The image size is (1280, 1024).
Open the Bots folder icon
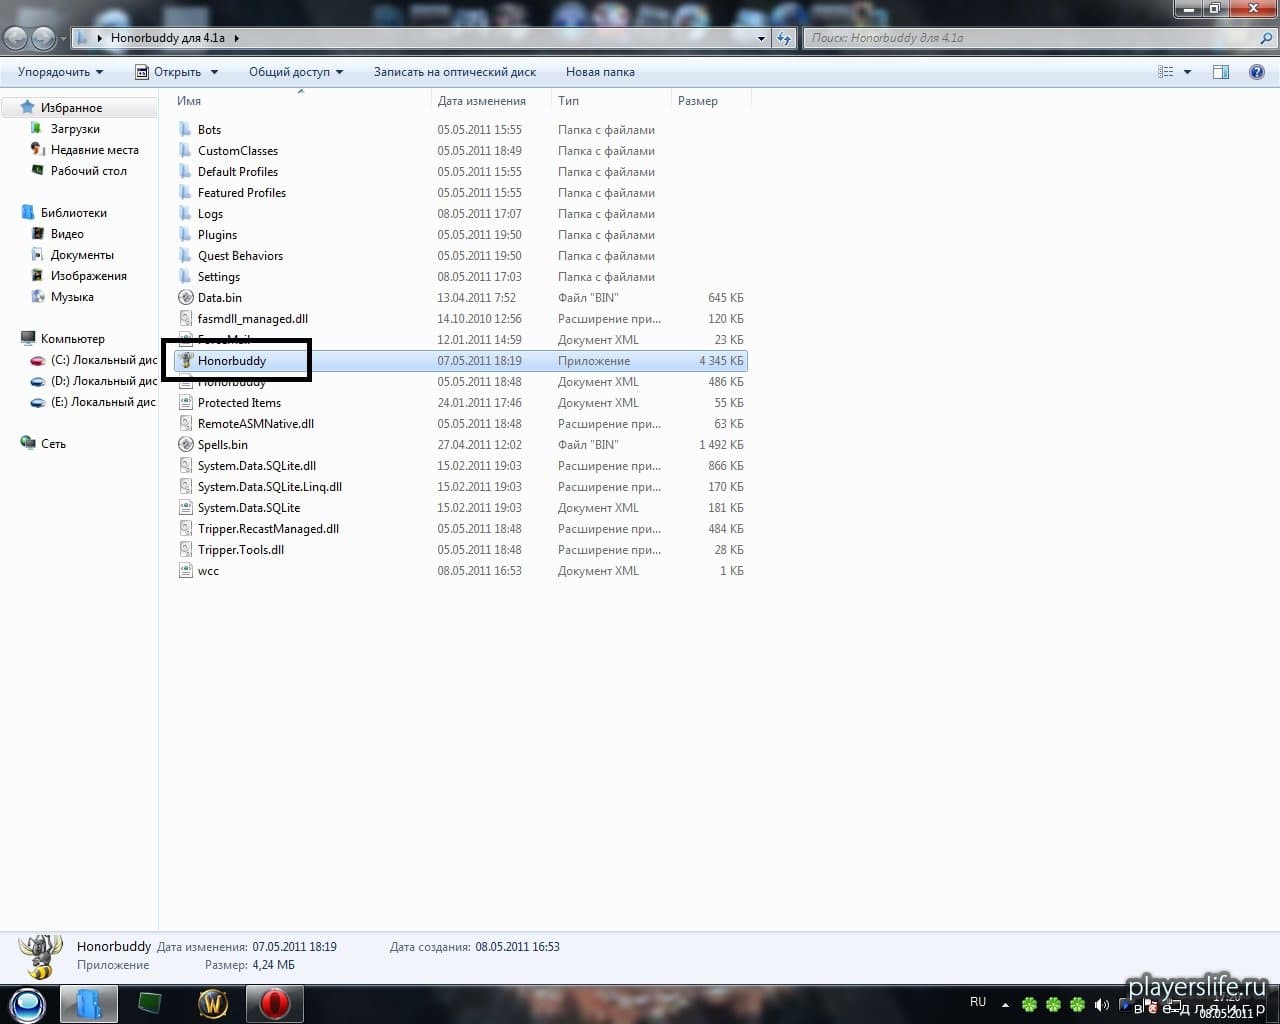coord(185,130)
